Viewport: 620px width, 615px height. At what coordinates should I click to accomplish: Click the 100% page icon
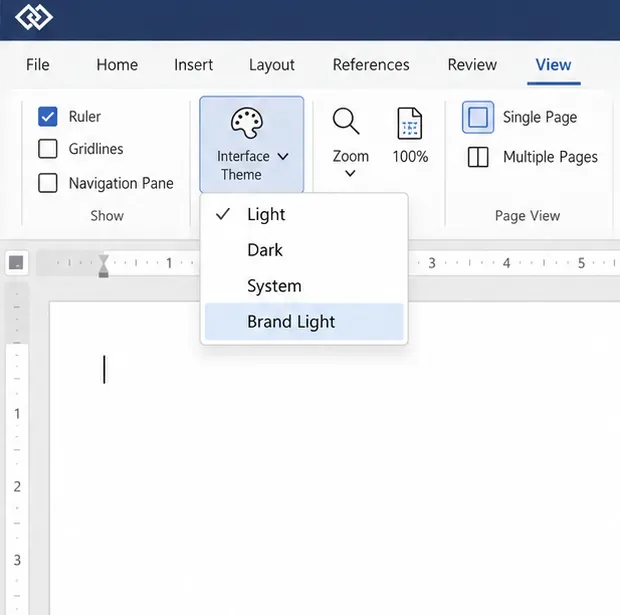[410, 123]
